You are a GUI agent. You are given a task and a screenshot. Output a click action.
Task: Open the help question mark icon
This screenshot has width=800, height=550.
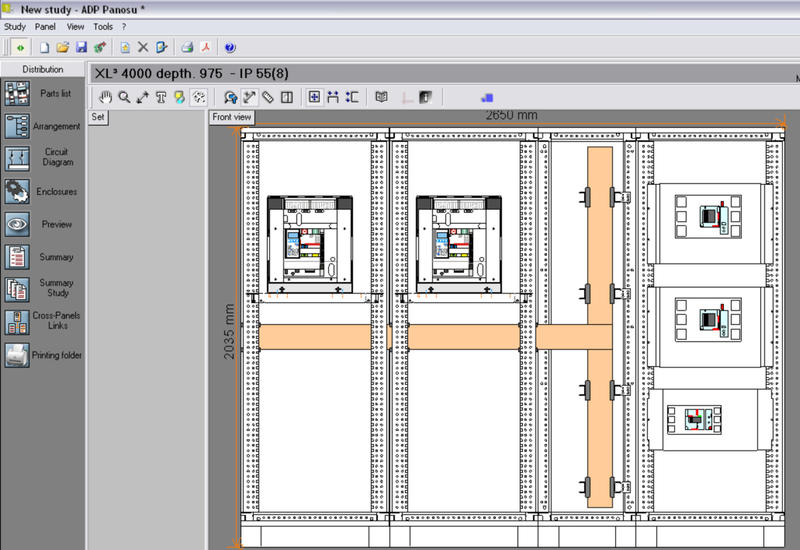230,47
